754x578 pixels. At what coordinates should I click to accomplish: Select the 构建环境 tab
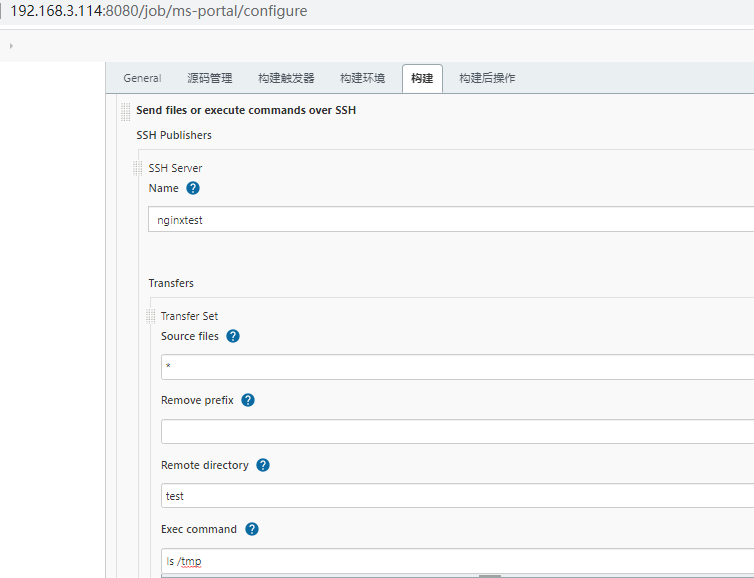[x=363, y=78]
